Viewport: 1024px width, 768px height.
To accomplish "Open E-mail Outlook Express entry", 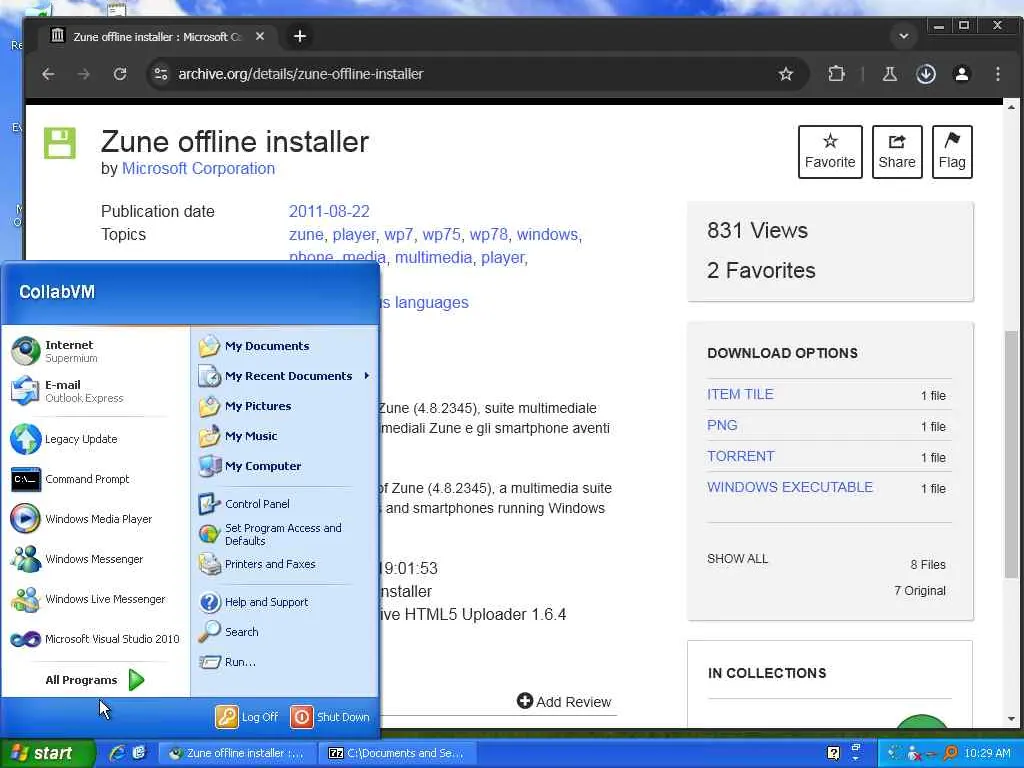I will 95,391.
